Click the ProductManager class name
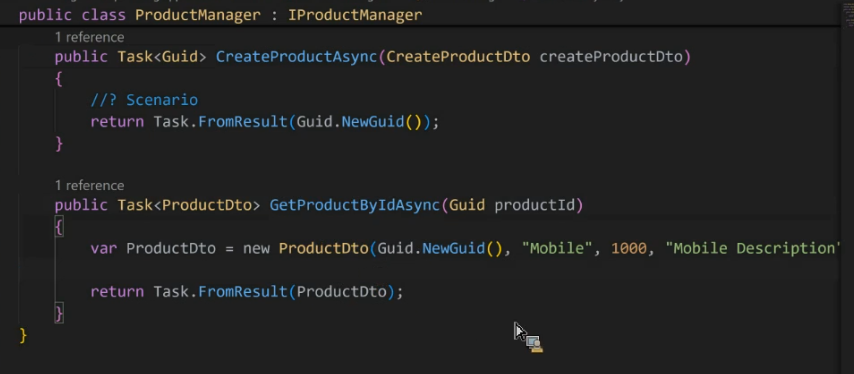 (198, 15)
